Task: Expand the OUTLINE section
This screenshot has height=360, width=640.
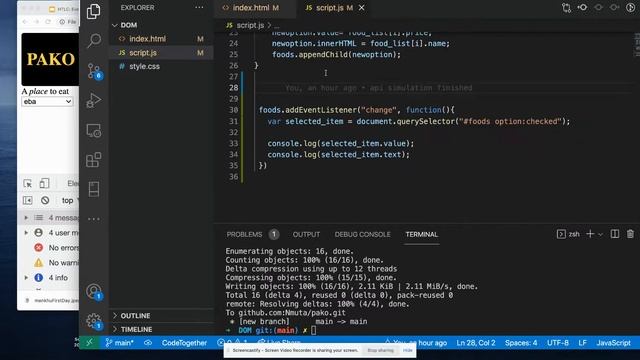Action: (x=161, y=316)
